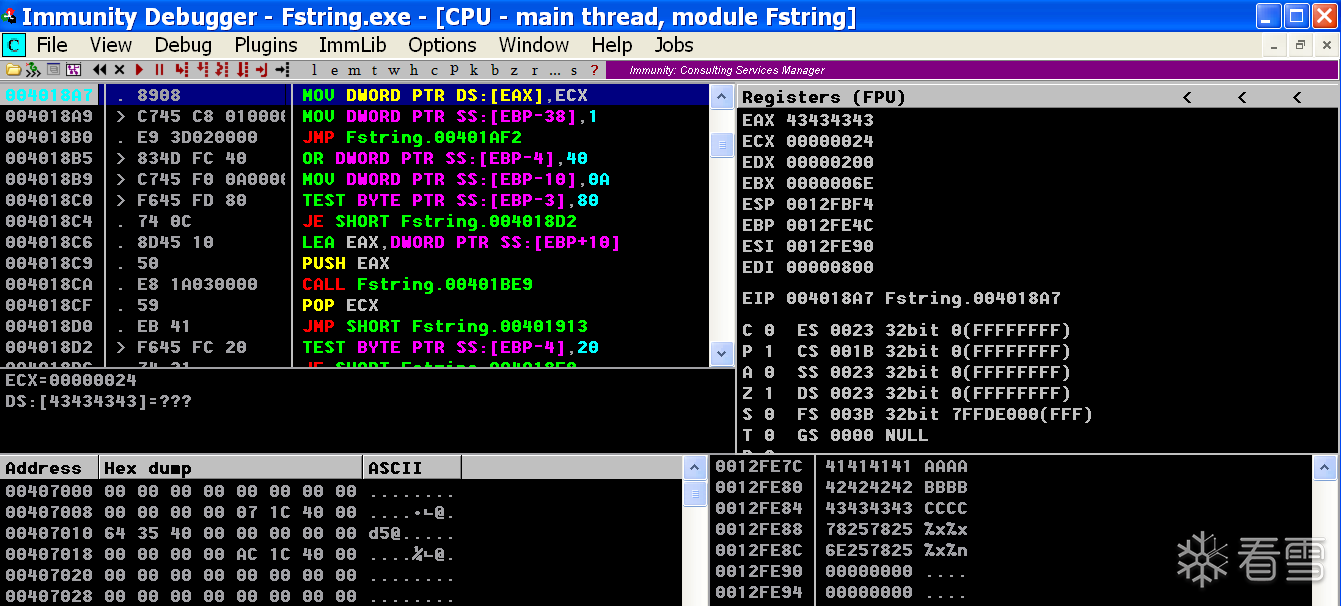
Task: Select the EAX 43434343 register line
Action: (x=808, y=120)
